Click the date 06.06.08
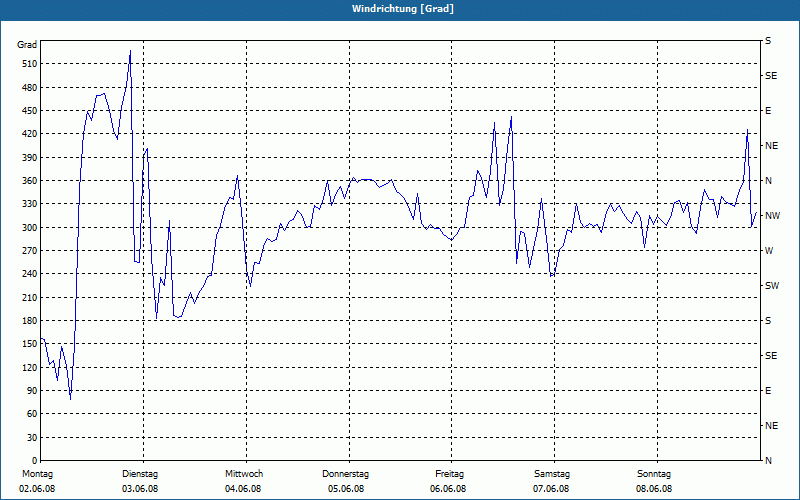This screenshot has width=800, height=500. 448,489
